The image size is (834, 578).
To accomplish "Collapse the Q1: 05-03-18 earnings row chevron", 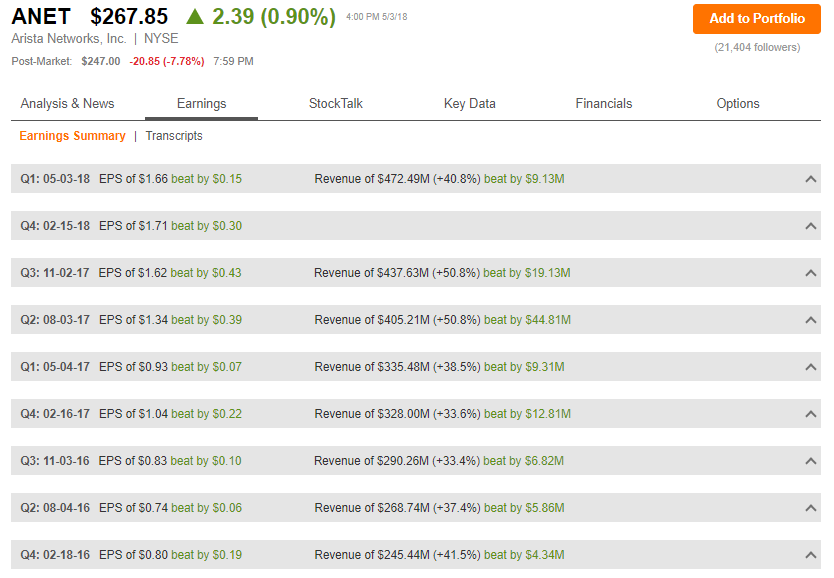I will pyautogui.click(x=811, y=179).
